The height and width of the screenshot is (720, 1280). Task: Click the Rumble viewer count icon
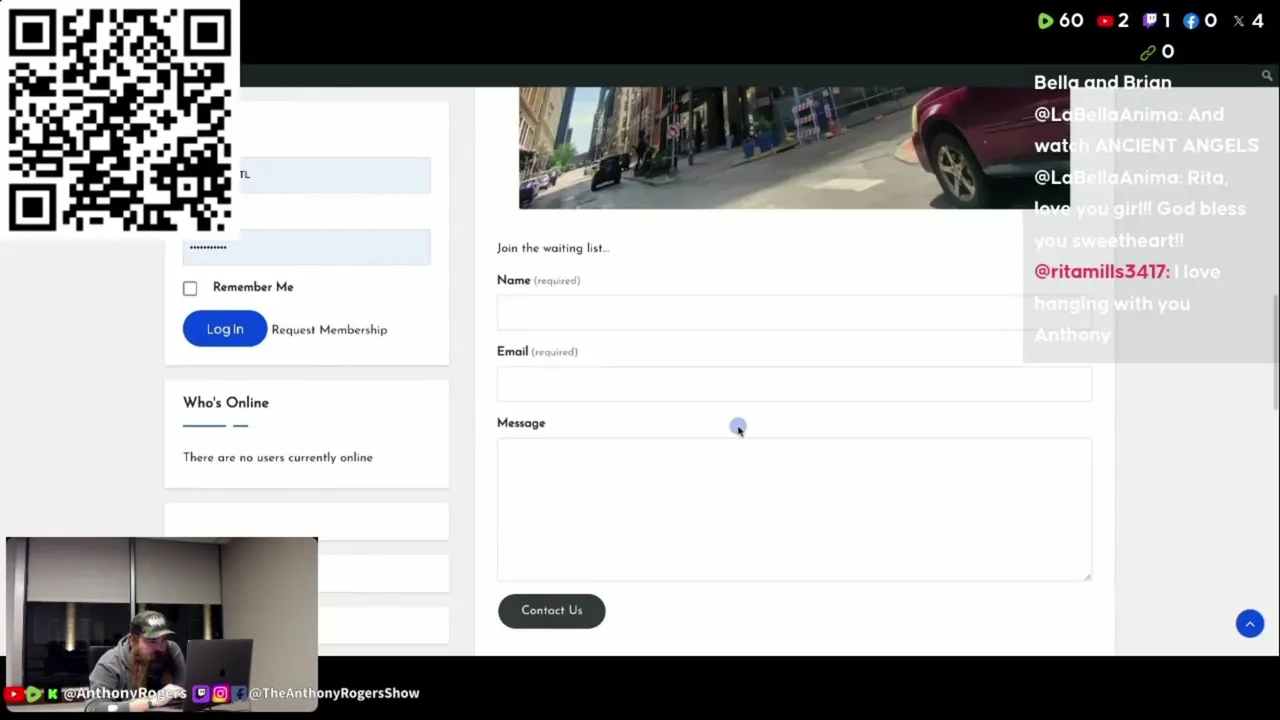1045,21
